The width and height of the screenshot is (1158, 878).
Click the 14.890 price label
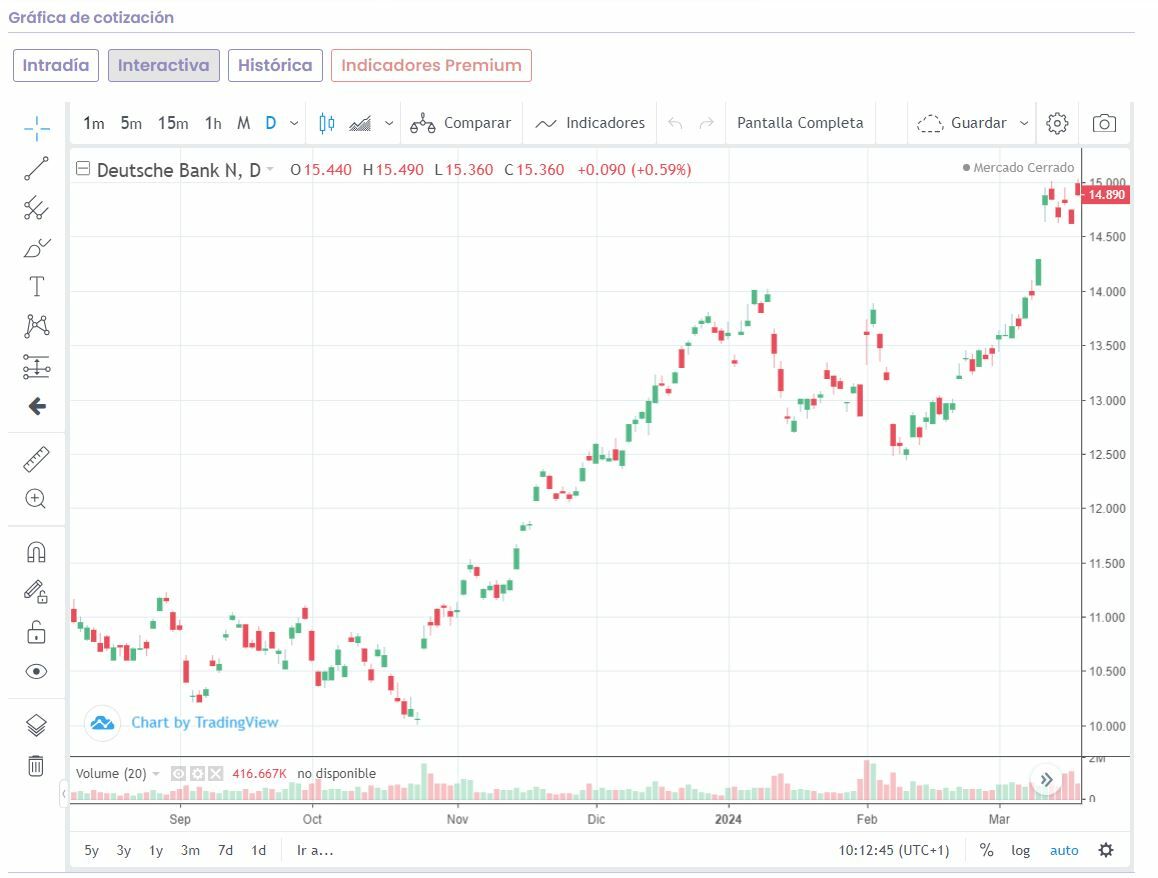[x=1106, y=195]
